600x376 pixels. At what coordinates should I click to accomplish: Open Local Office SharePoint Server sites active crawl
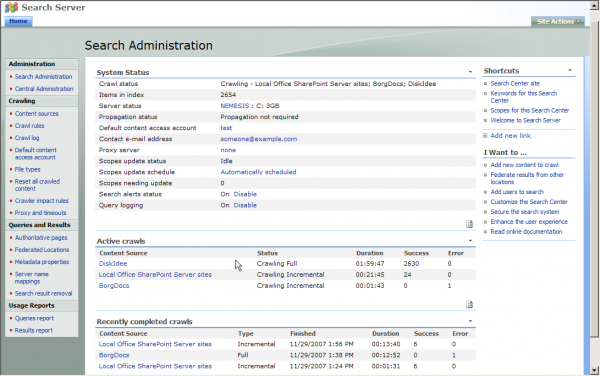[155, 275]
